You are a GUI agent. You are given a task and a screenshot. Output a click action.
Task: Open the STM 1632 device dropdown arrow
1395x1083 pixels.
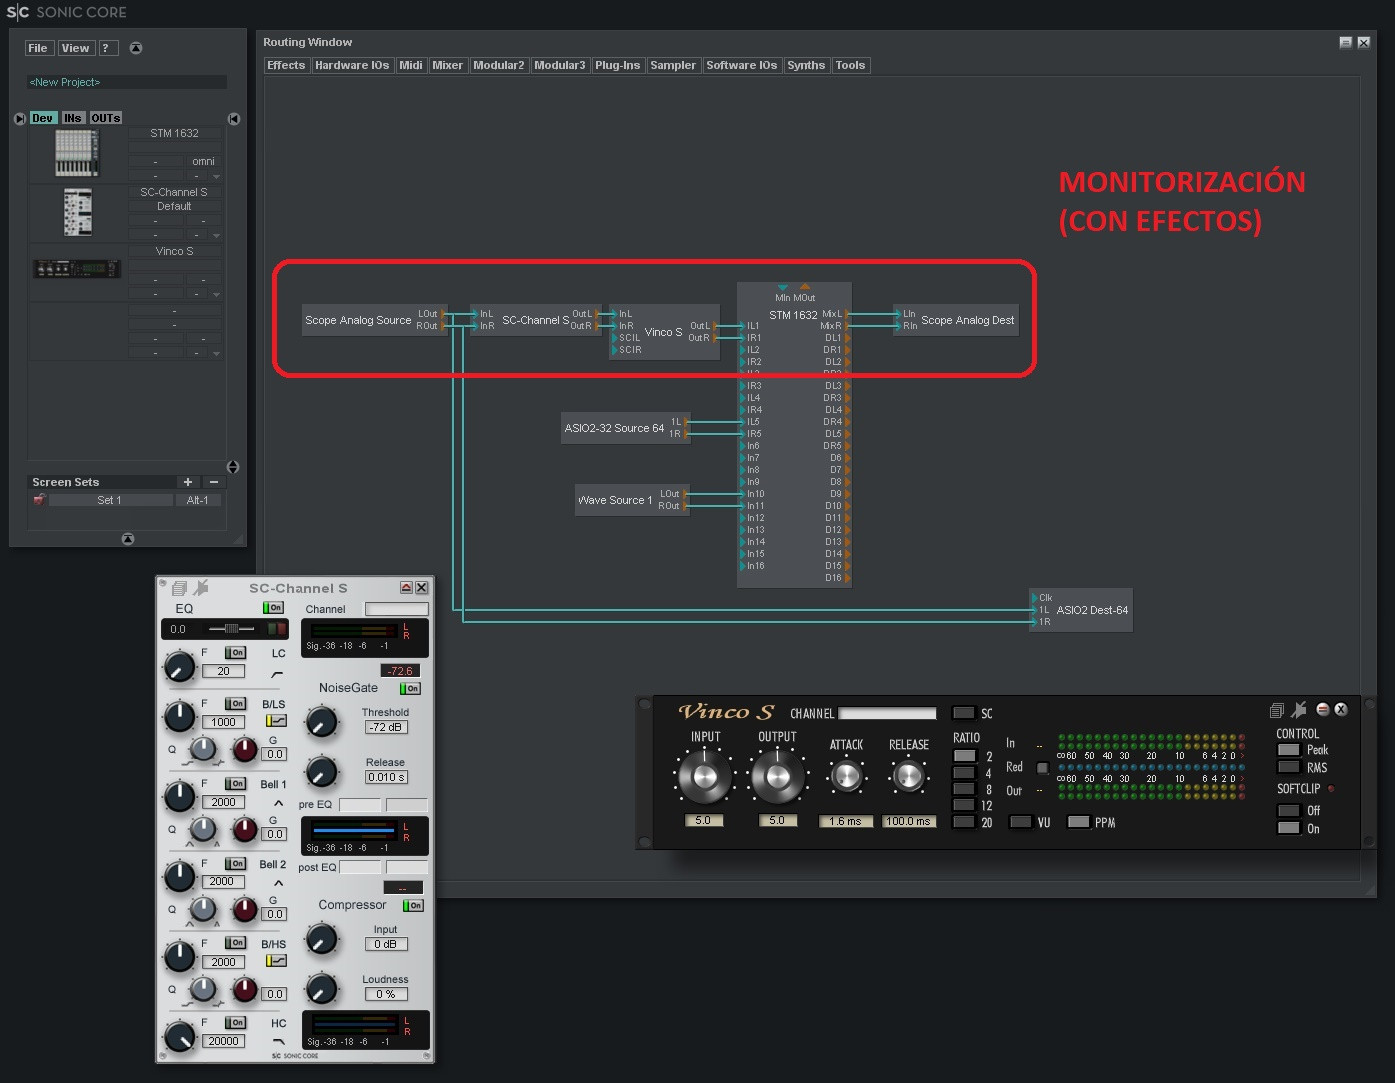[216, 177]
